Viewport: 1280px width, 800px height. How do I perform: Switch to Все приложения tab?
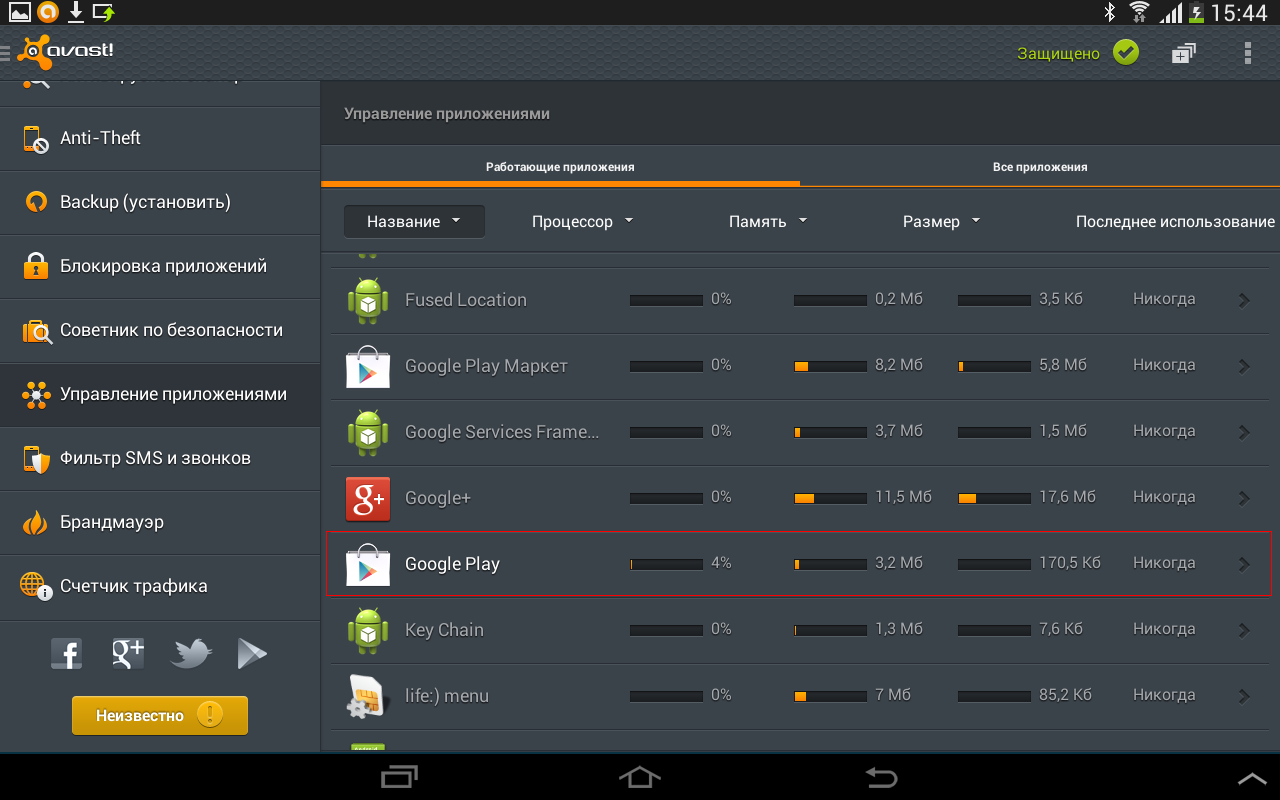(1040, 167)
